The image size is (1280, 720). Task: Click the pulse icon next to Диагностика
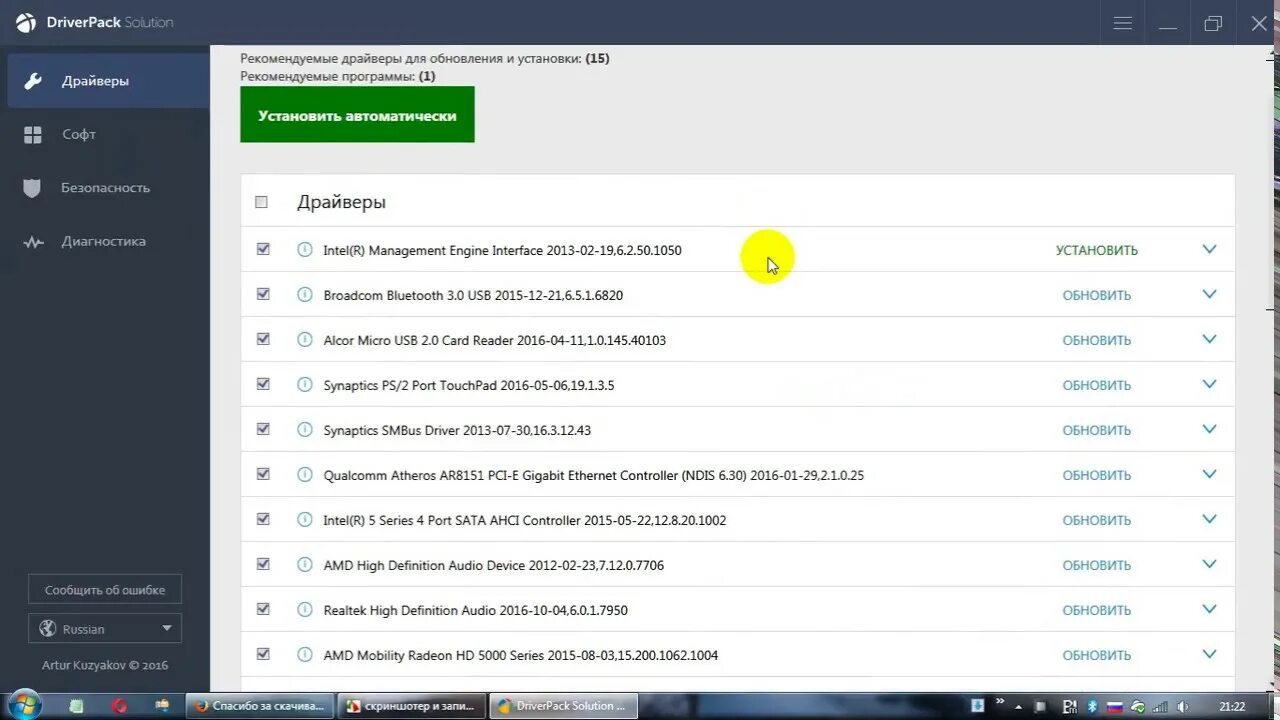(x=33, y=242)
